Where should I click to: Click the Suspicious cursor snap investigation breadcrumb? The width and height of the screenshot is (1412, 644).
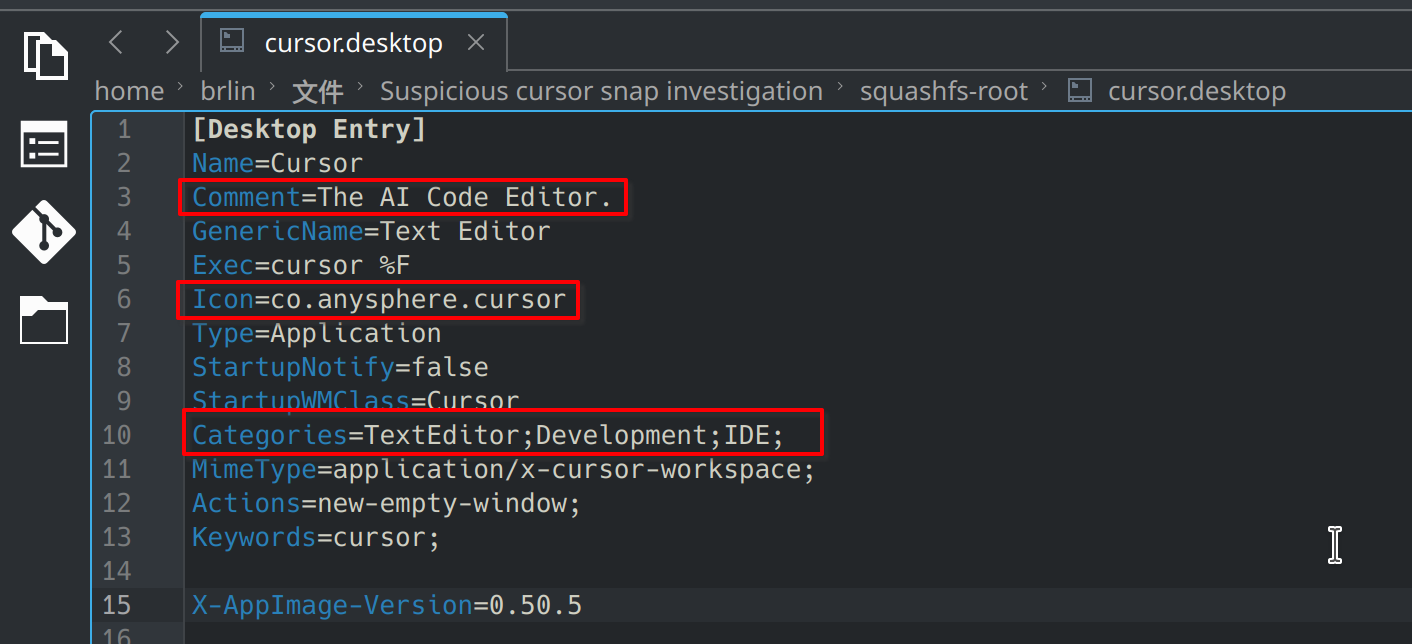pos(600,91)
